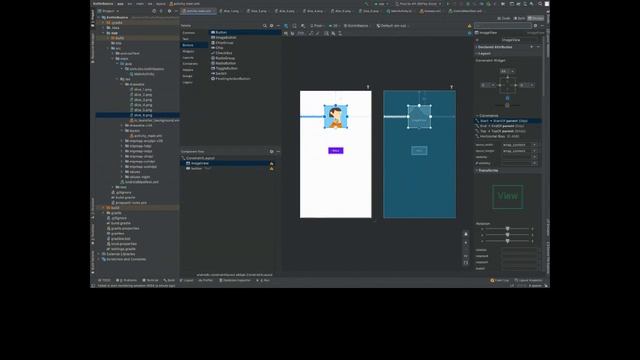This screenshot has width=640, height=360.
Task: Open Terminal tool window
Action: 150,280
